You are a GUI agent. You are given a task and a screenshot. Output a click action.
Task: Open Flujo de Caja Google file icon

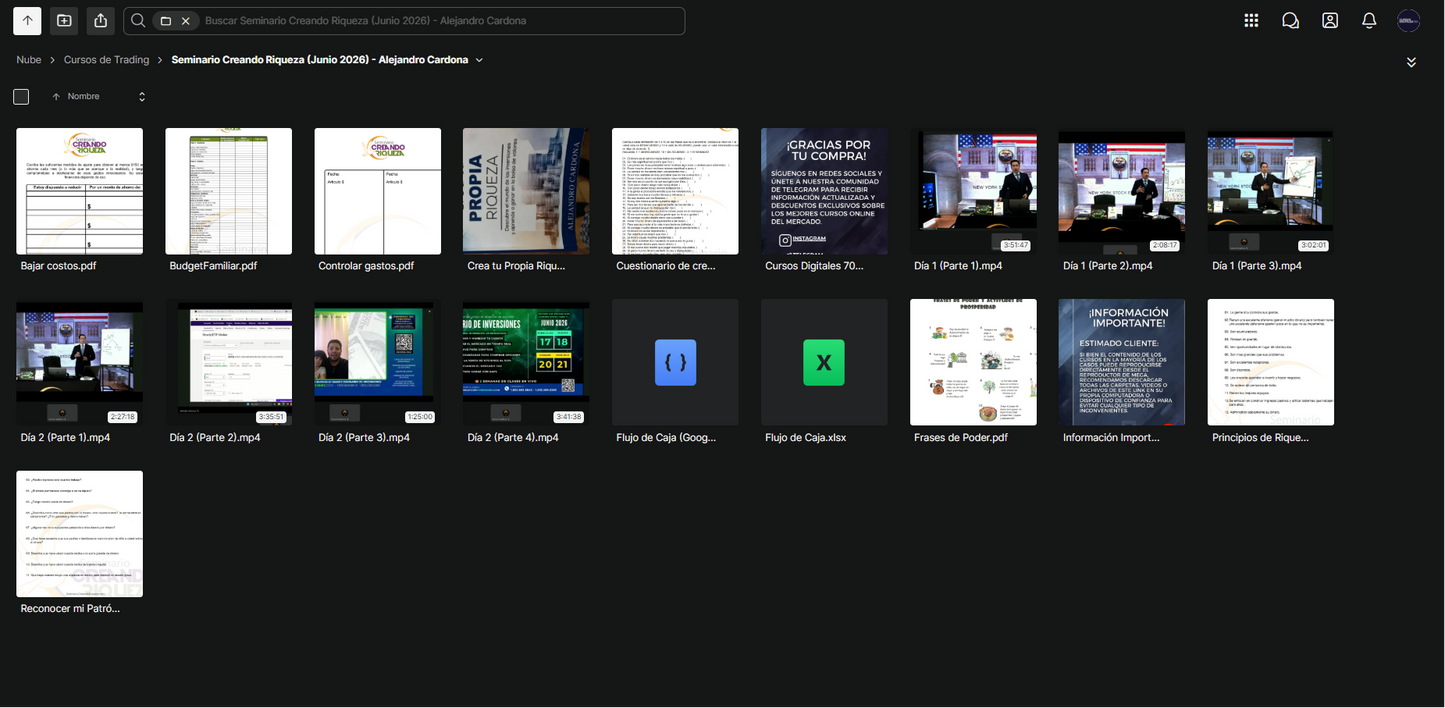pyautogui.click(x=675, y=362)
